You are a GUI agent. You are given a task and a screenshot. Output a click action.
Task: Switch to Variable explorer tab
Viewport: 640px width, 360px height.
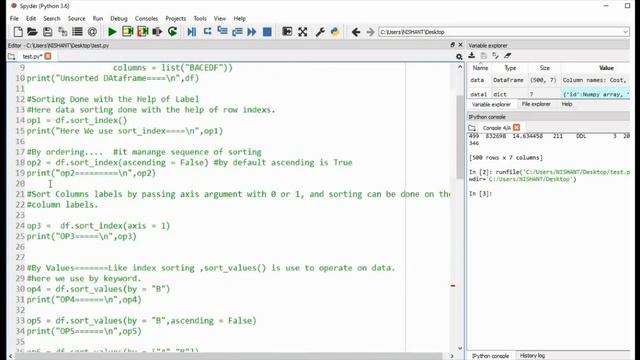click(x=491, y=104)
